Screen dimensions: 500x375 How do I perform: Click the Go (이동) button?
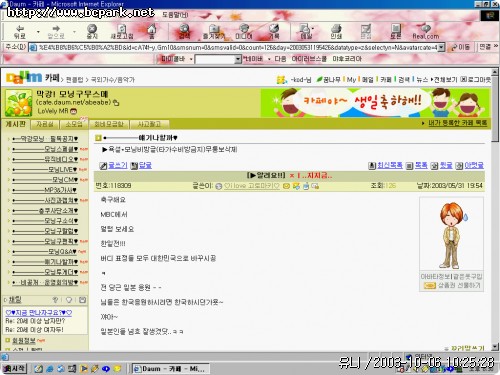coord(460,47)
